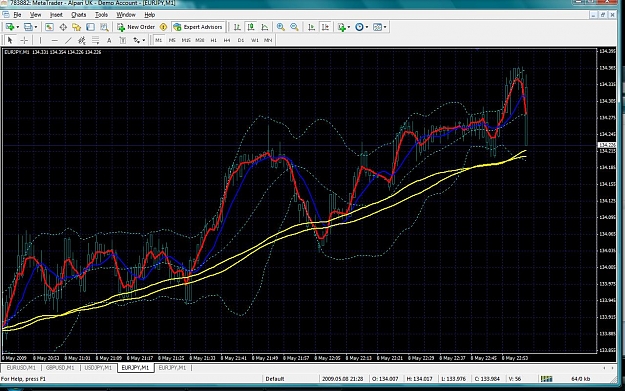Screen dimensions: 625x391
Task: Switch to MN monthly timeframe
Action: click(268, 40)
